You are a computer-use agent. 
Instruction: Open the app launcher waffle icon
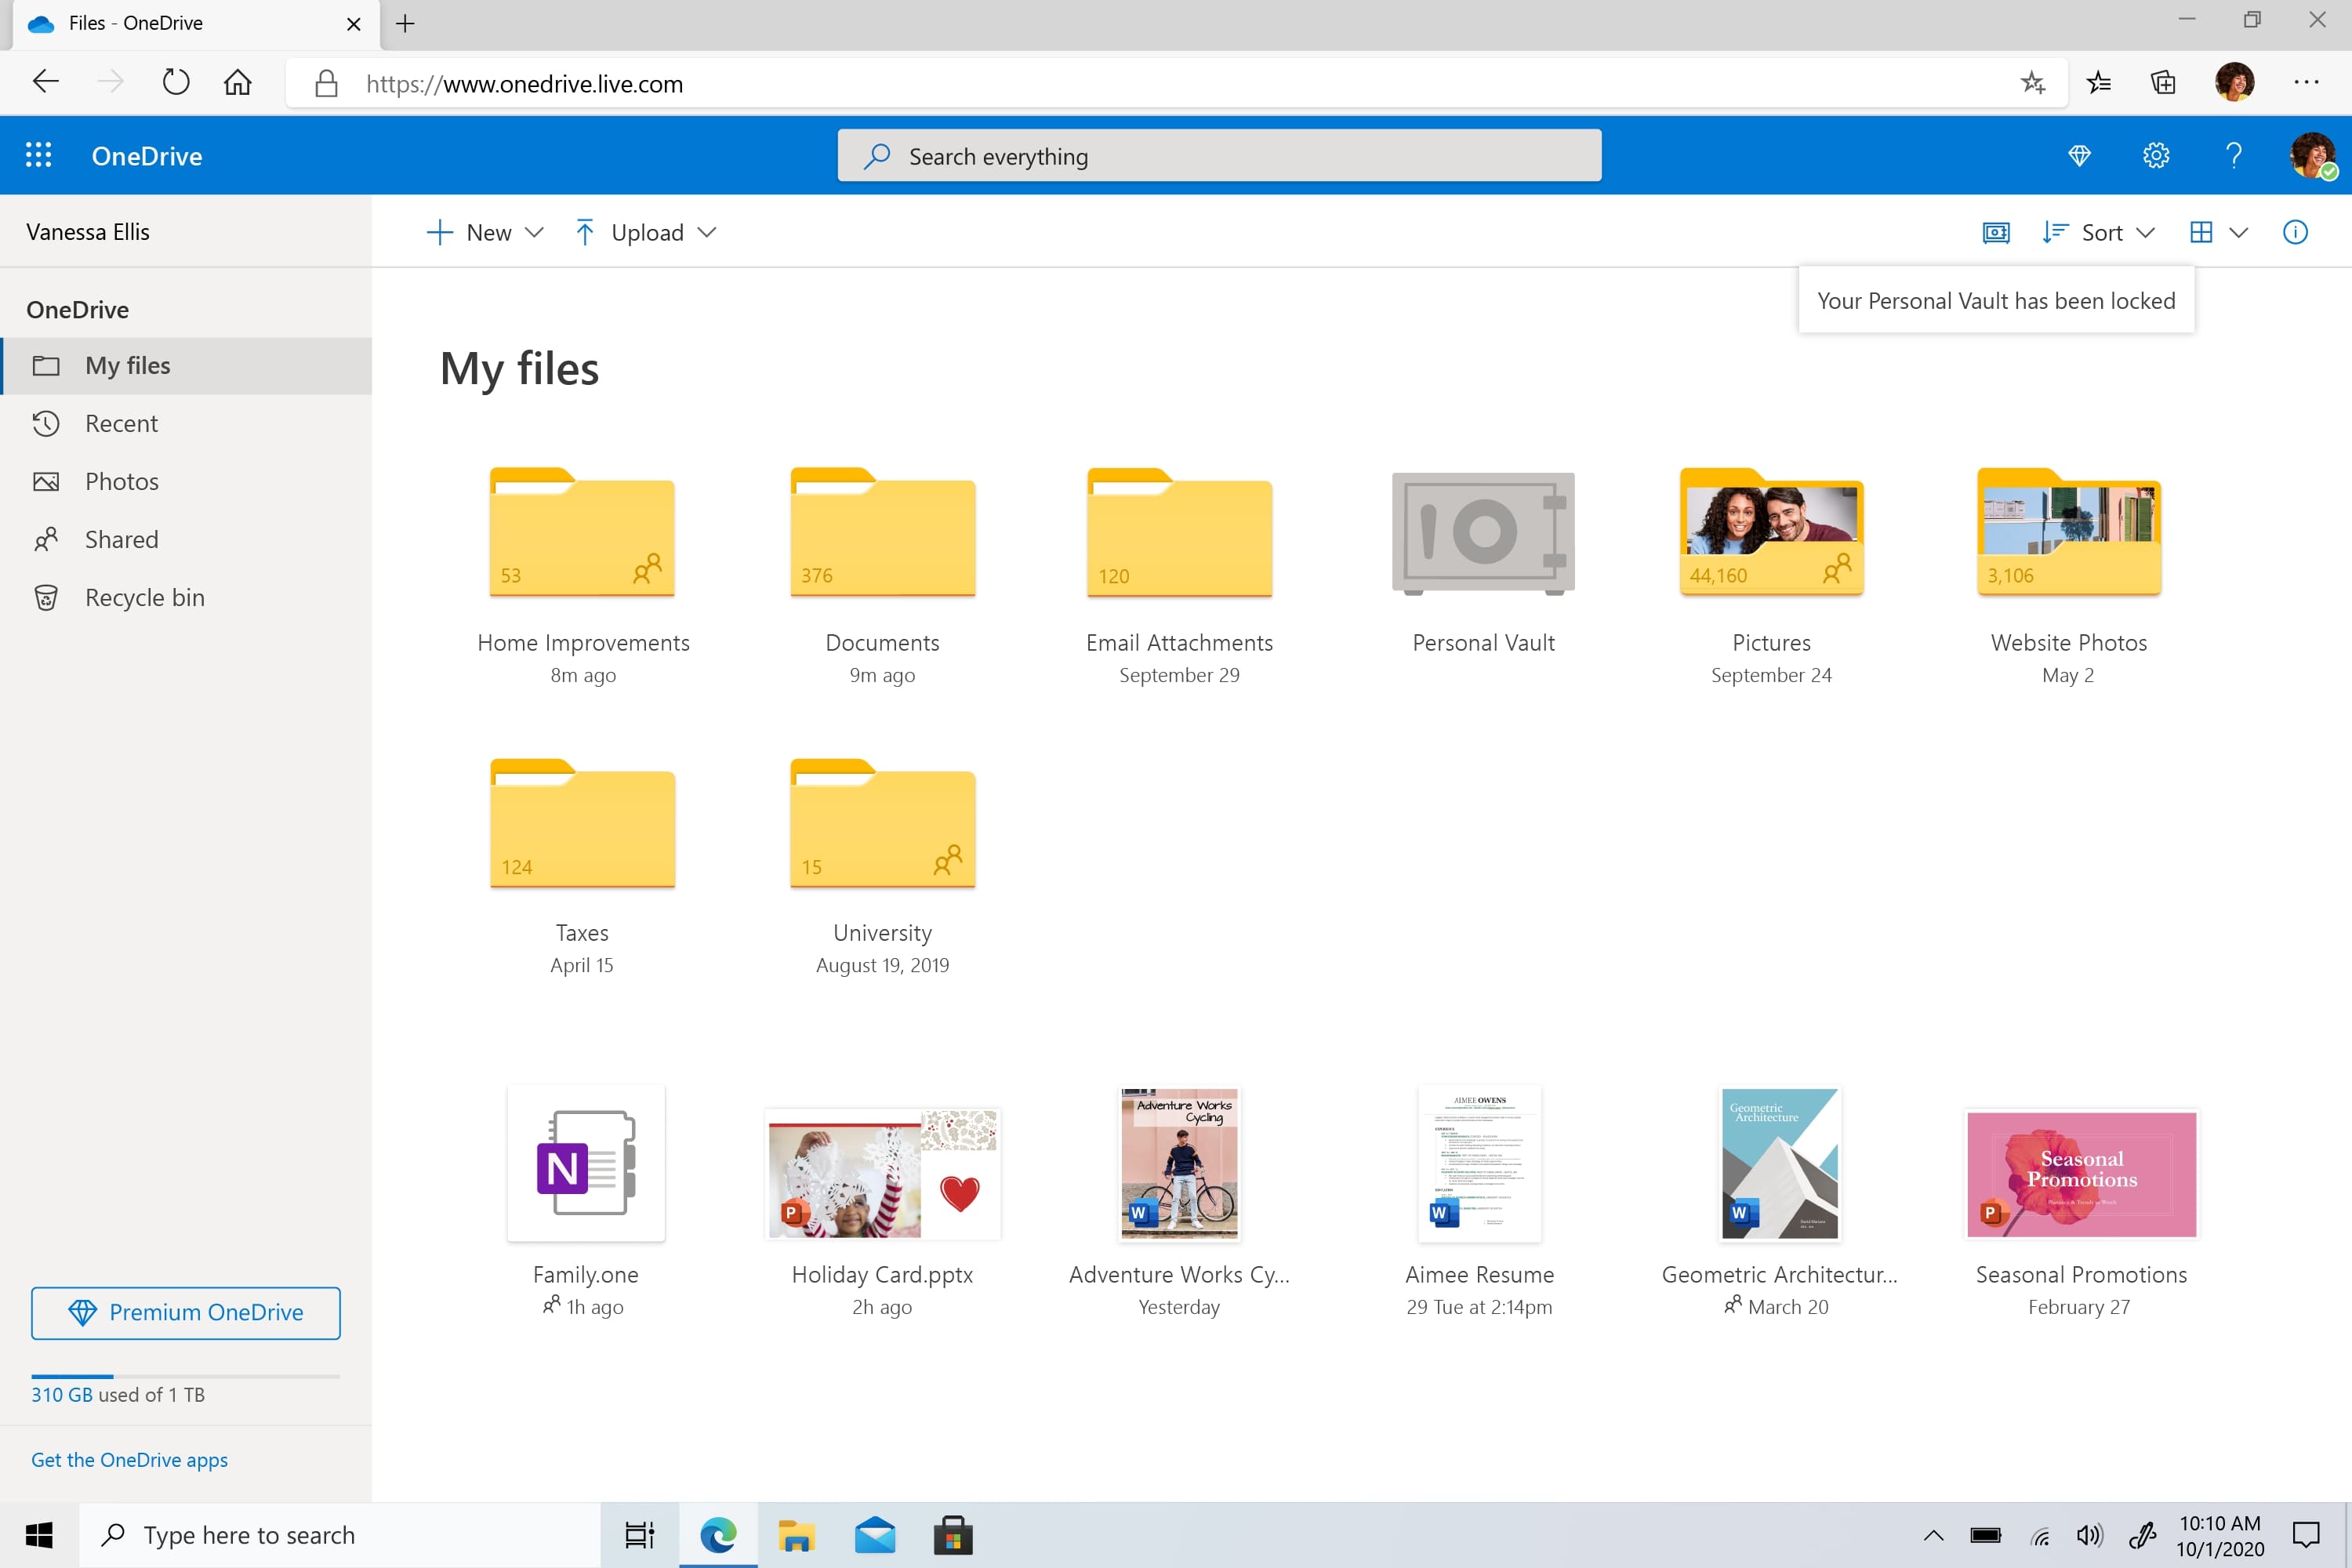(x=38, y=155)
